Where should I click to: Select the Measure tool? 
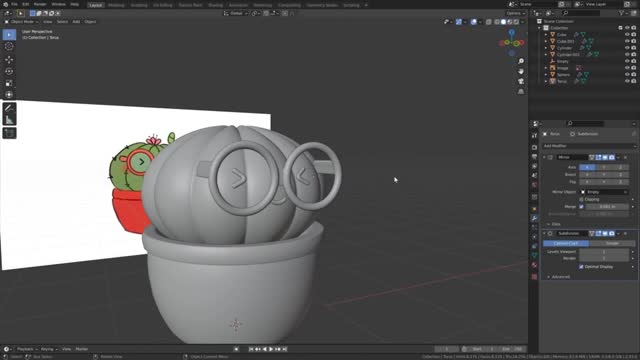9,120
